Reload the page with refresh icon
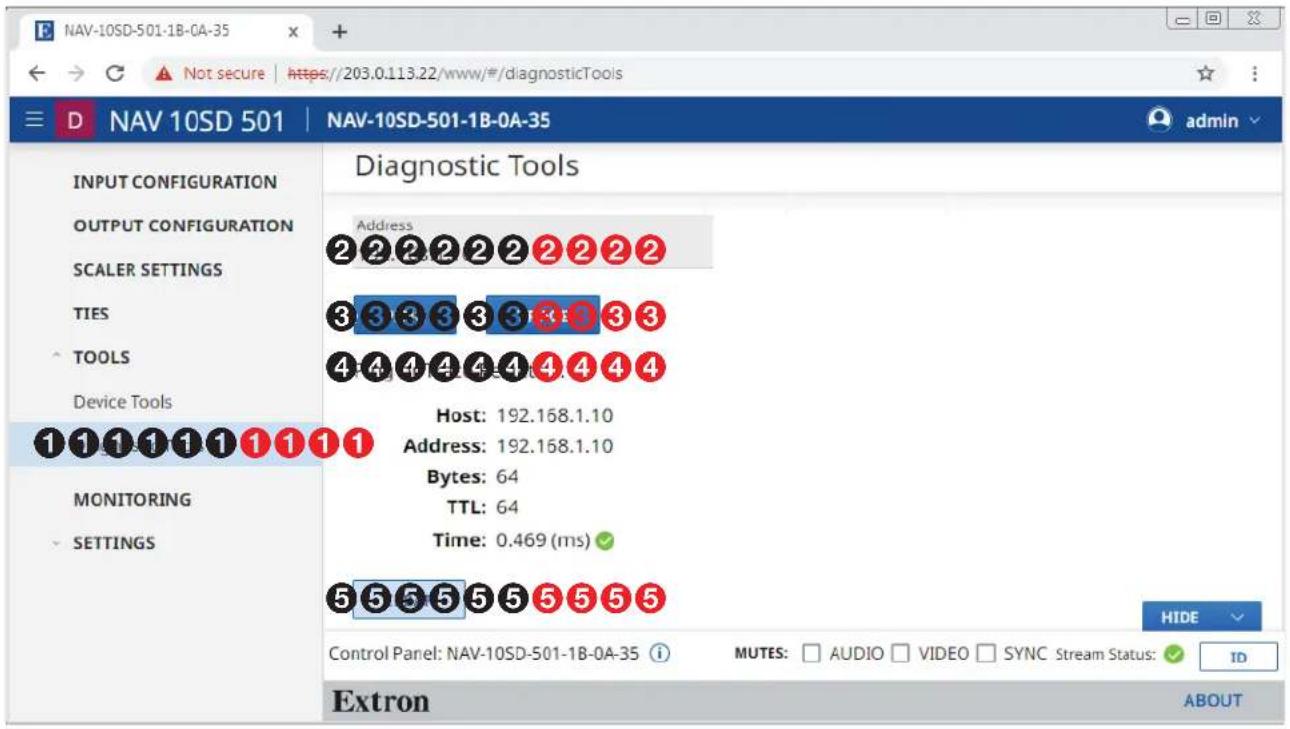The height and width of the screenshot is (729, 1290). (x=115, y=73)
